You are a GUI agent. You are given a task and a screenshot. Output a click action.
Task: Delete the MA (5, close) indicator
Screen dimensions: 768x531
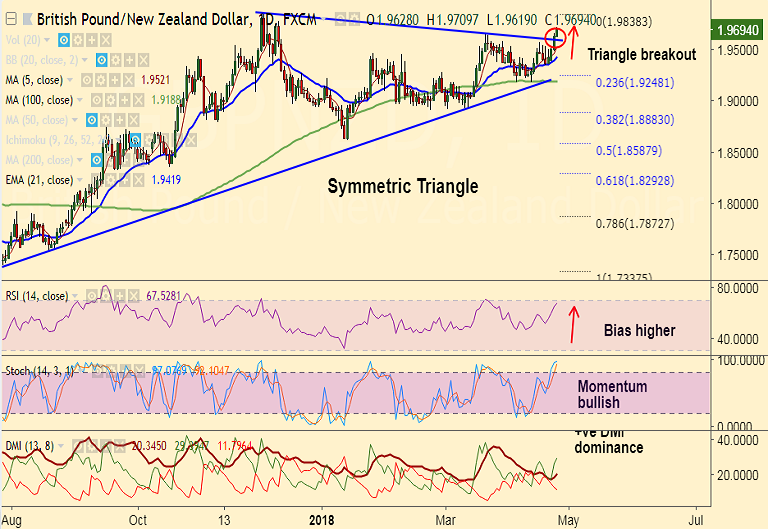click(128, 80)
